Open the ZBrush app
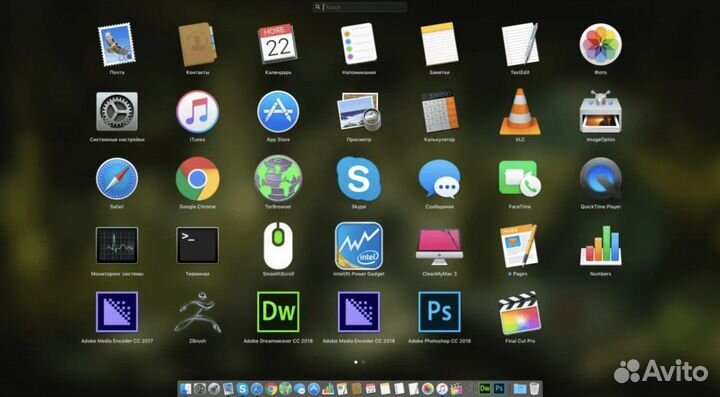720x397 pixels. [x=197, y=312]
